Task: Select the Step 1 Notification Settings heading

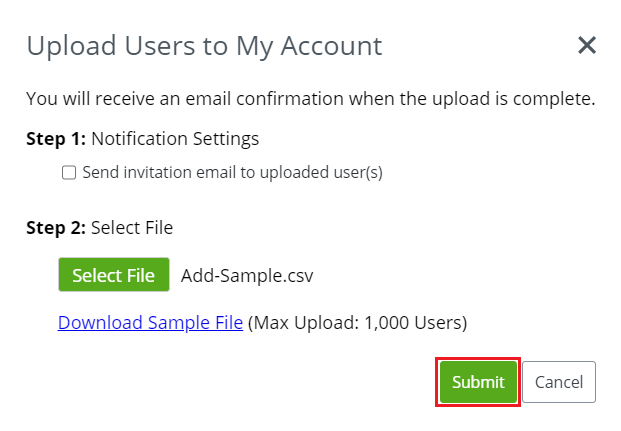Action: pyautogui.click(x=143, y=139)
